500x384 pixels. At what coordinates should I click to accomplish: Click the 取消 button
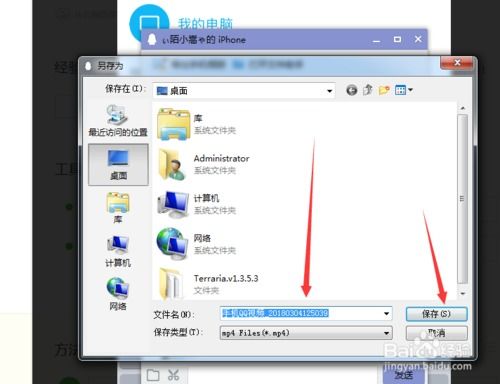coord(436,333)
